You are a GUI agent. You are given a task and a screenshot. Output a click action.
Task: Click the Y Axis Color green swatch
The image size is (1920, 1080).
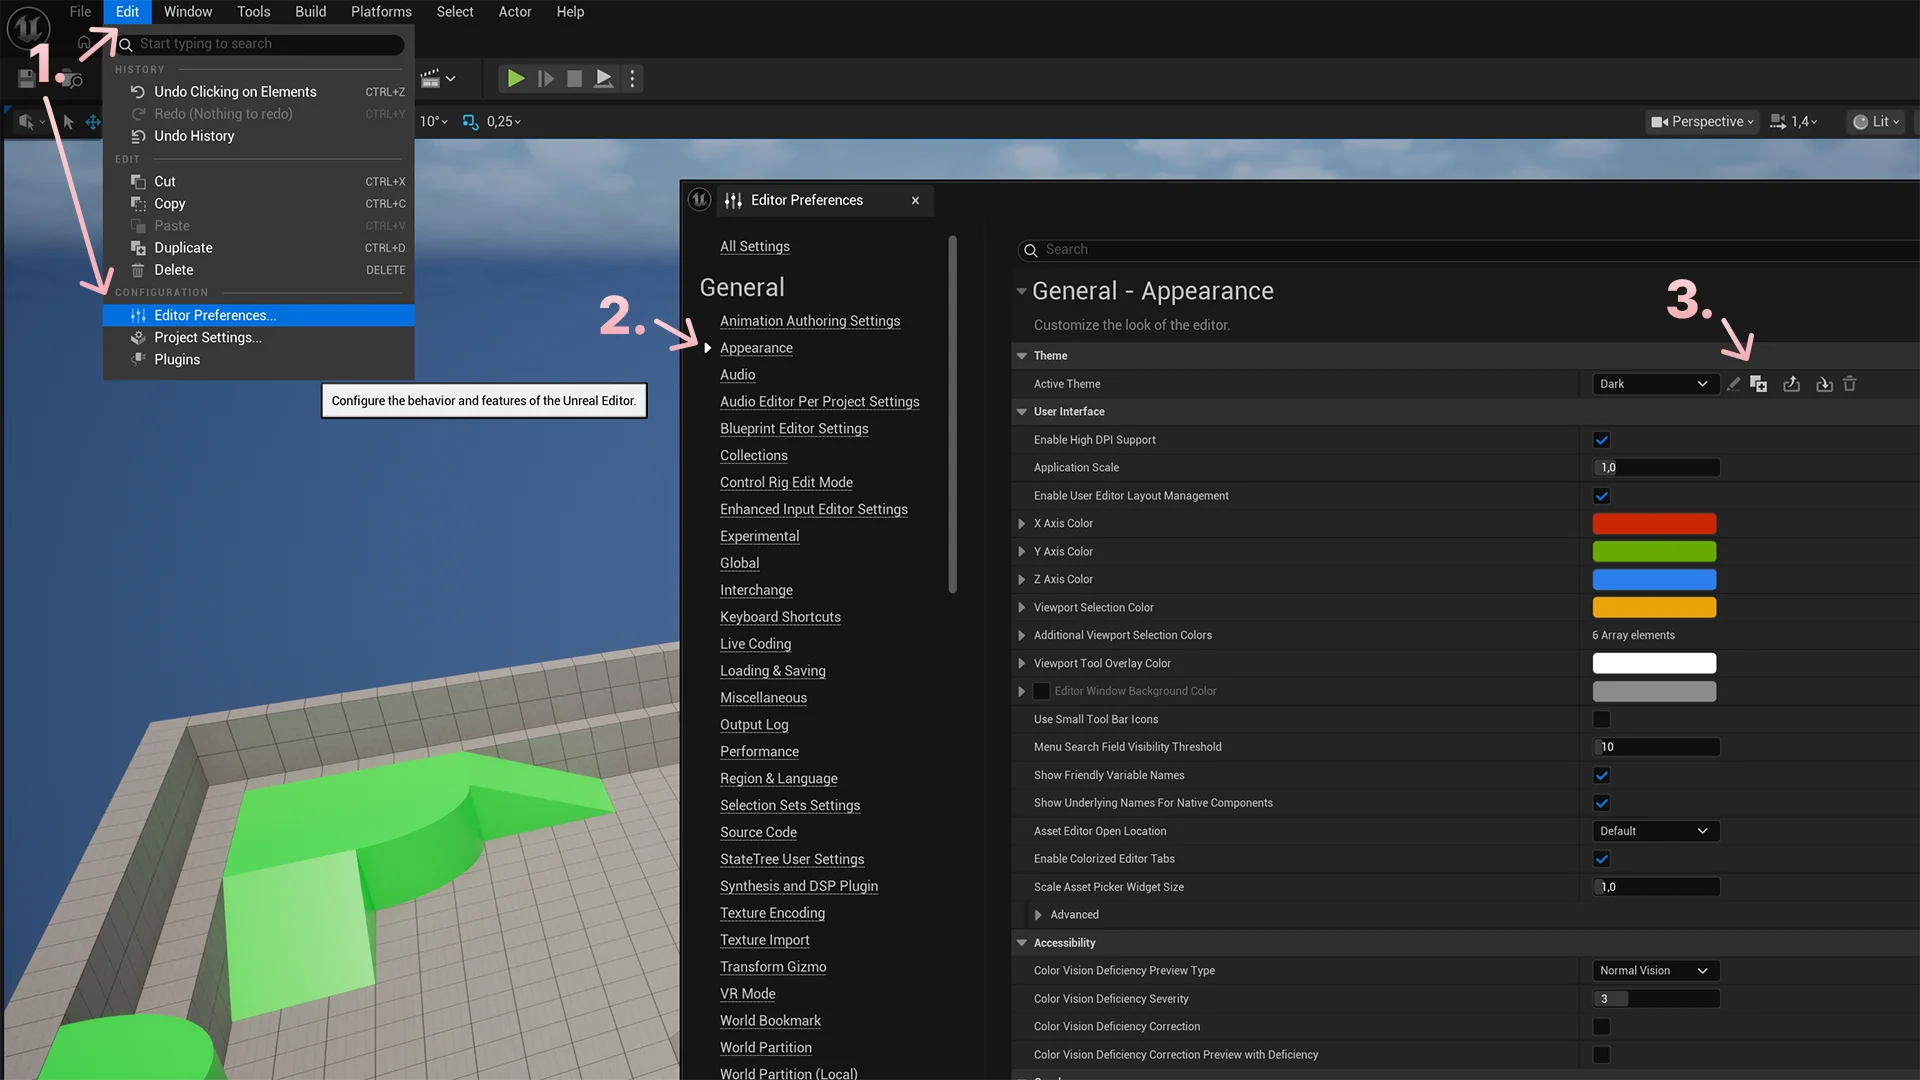point(1654,552)
